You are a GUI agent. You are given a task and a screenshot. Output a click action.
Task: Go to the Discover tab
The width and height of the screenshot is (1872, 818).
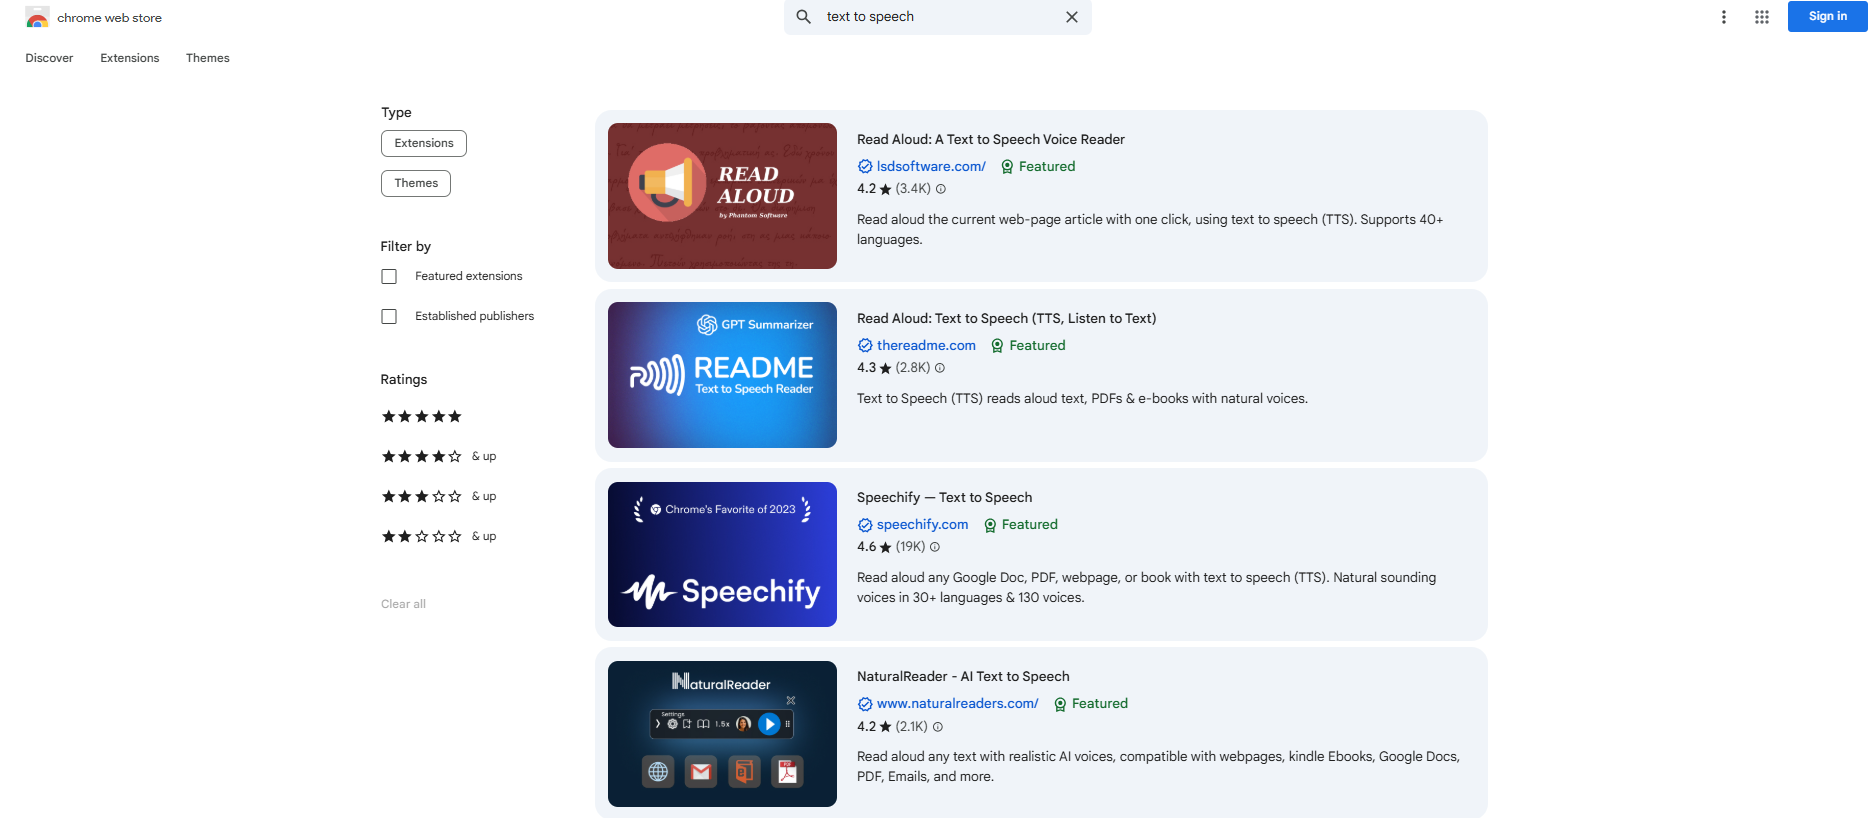[49, 58]
